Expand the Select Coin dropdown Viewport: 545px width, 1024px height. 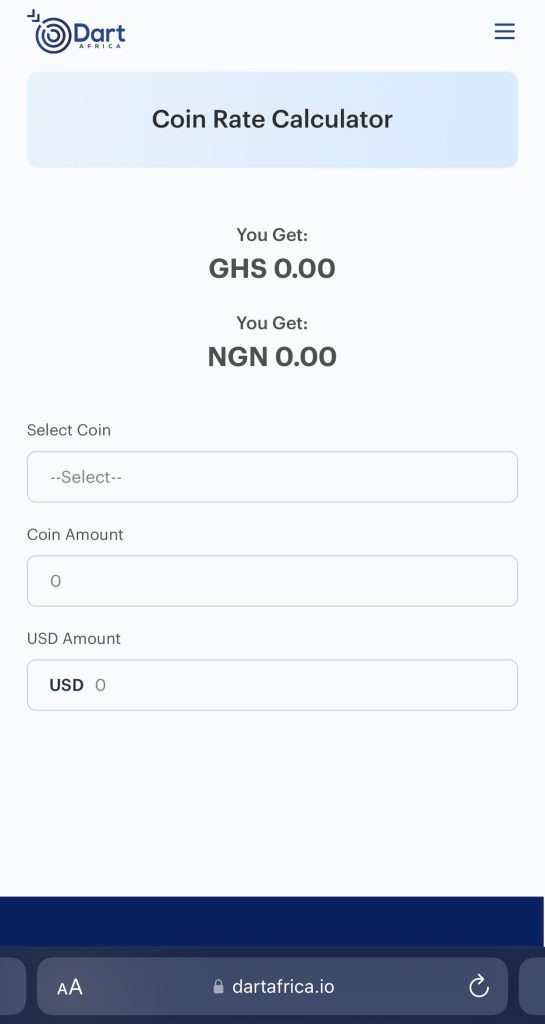click(272, 477)
